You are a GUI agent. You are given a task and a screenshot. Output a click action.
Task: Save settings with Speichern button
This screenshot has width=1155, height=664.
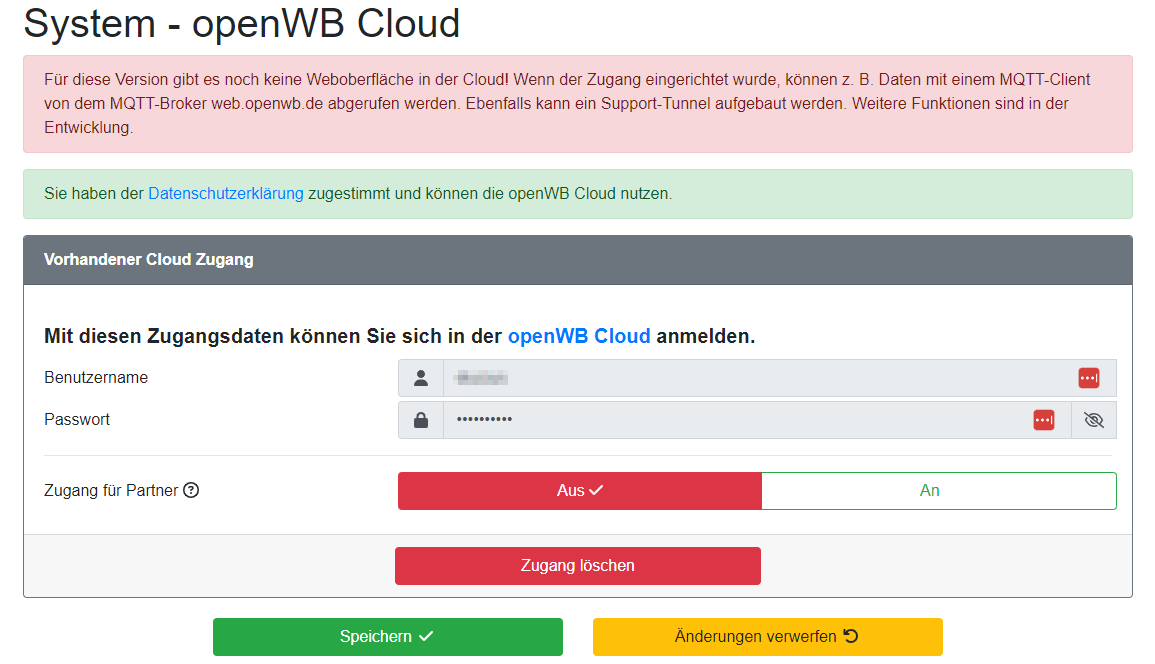click(x=387, y=637)
